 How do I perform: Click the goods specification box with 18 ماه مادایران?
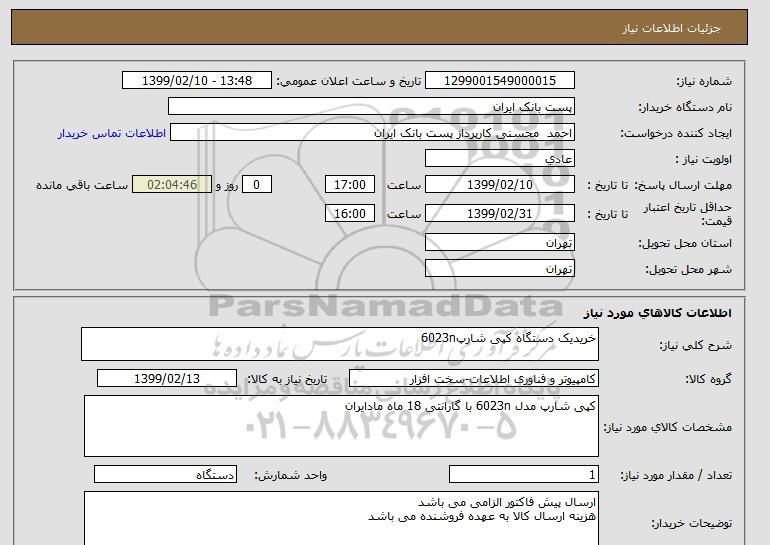pyautogui.click(x=341, y=426)
